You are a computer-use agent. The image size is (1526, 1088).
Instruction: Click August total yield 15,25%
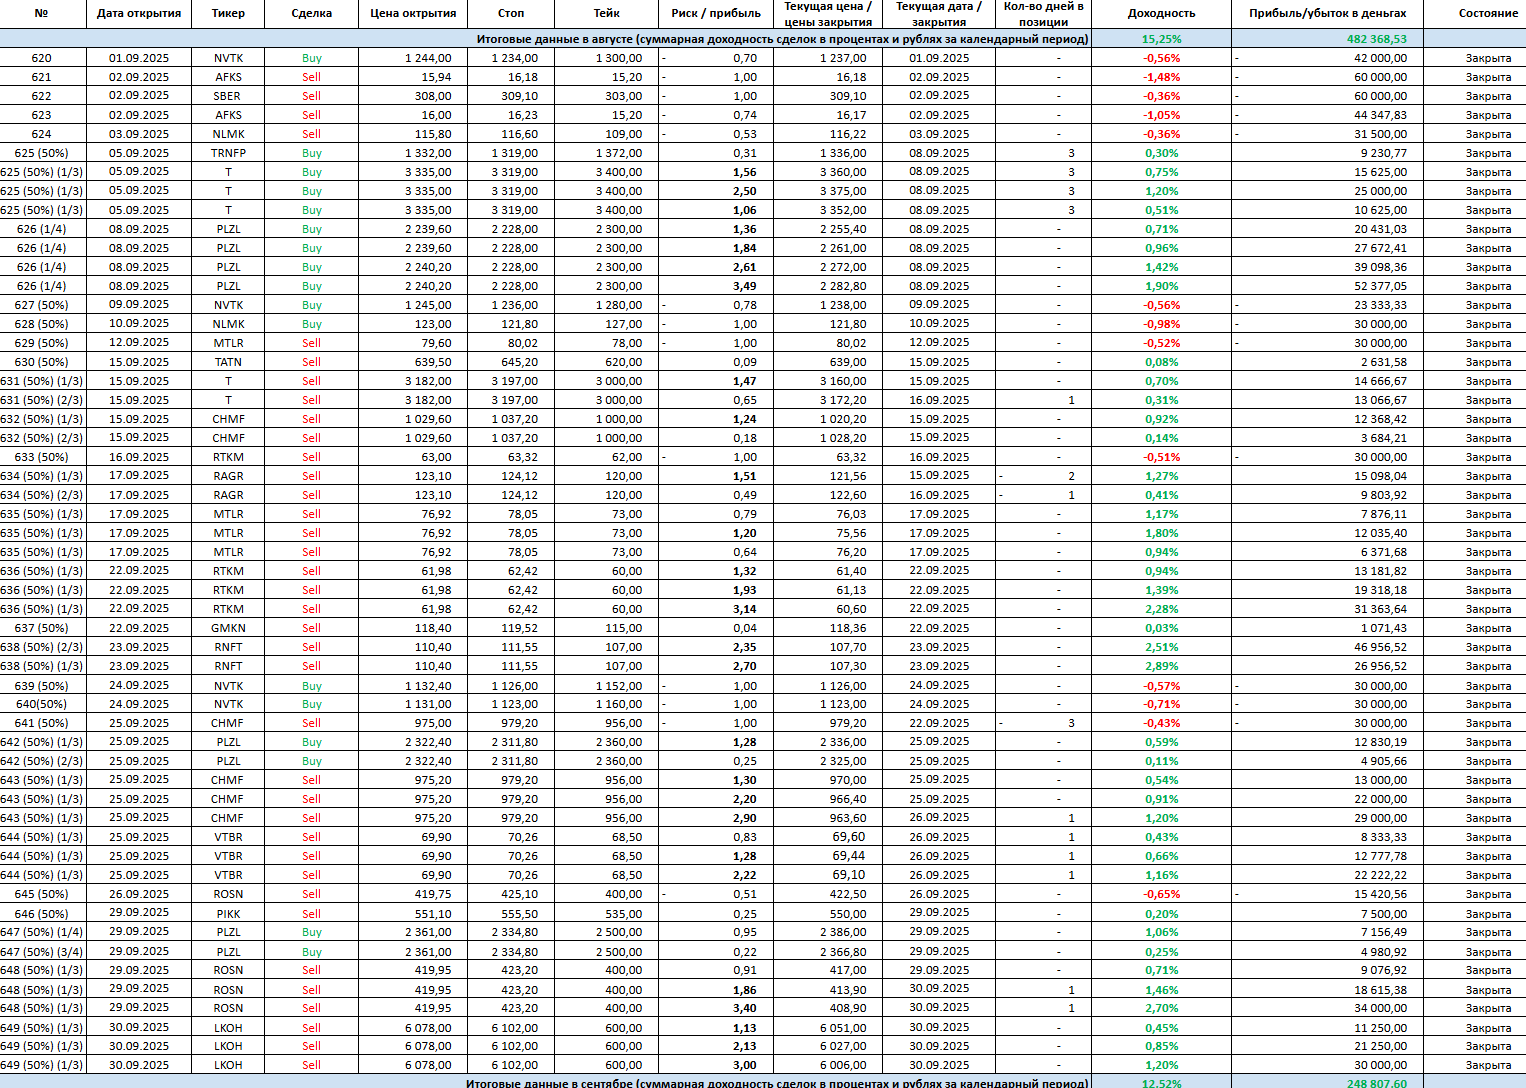(x=1161, y=39)
